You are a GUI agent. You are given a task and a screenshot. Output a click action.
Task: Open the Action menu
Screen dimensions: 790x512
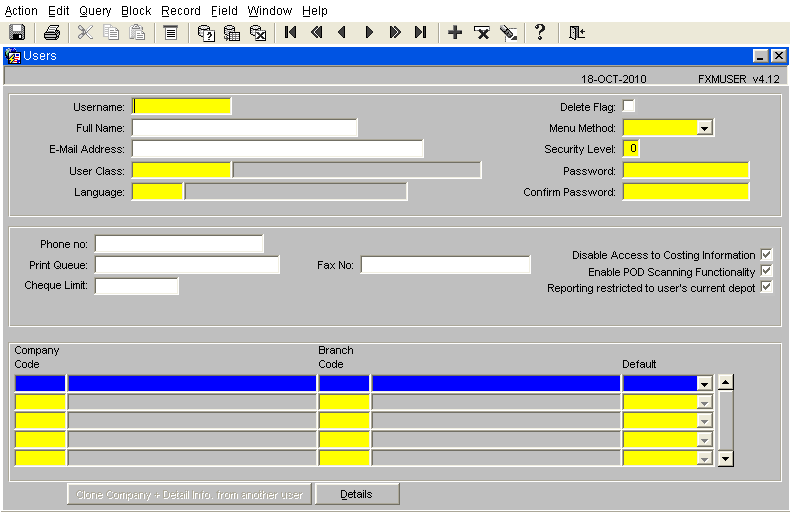click(21, 11)
